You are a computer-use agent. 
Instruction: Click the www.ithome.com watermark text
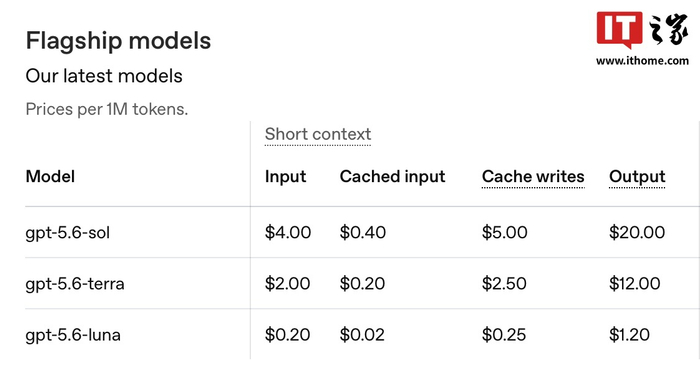point(642,61)
